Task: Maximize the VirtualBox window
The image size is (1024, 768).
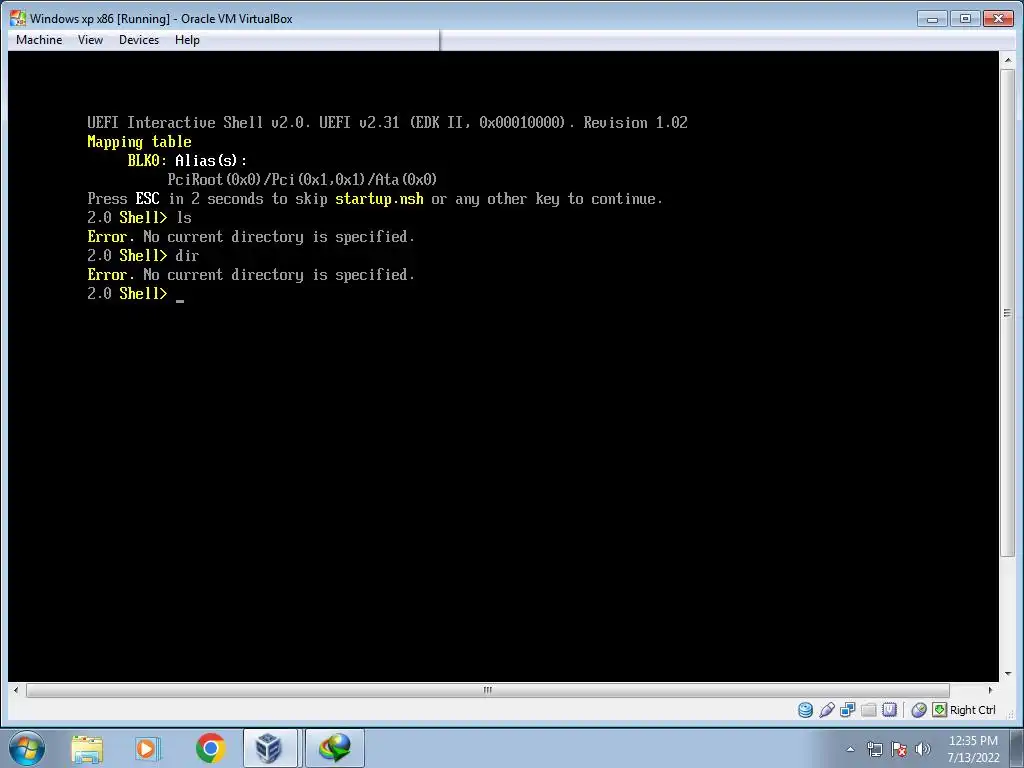Action: pyautogui.click(x=965, y=18)
